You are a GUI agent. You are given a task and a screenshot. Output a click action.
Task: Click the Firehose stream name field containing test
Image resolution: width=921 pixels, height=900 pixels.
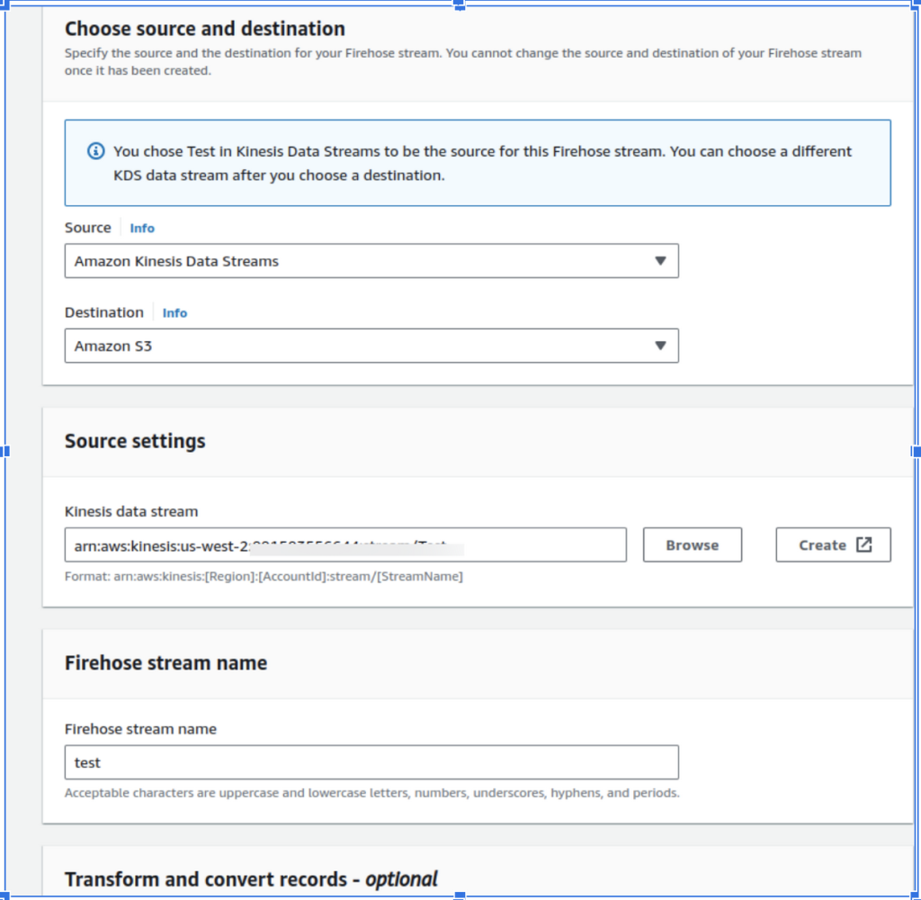tap(371, 762)
